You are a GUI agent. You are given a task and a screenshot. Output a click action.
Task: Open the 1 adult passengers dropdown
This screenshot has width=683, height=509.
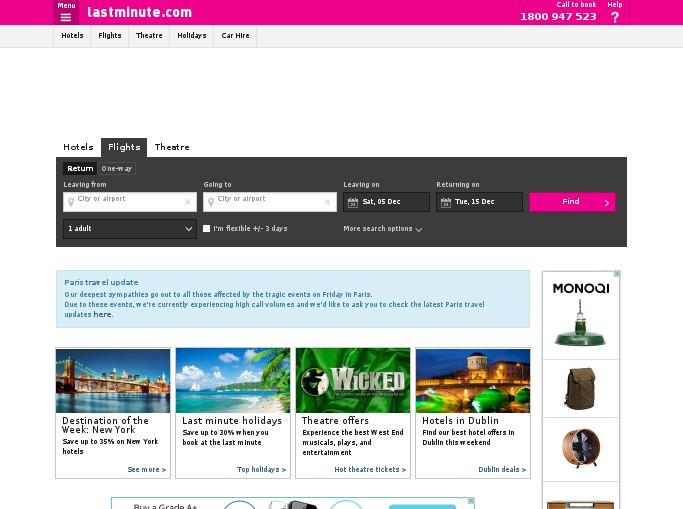pyautogui.click(x=130, y=229)
